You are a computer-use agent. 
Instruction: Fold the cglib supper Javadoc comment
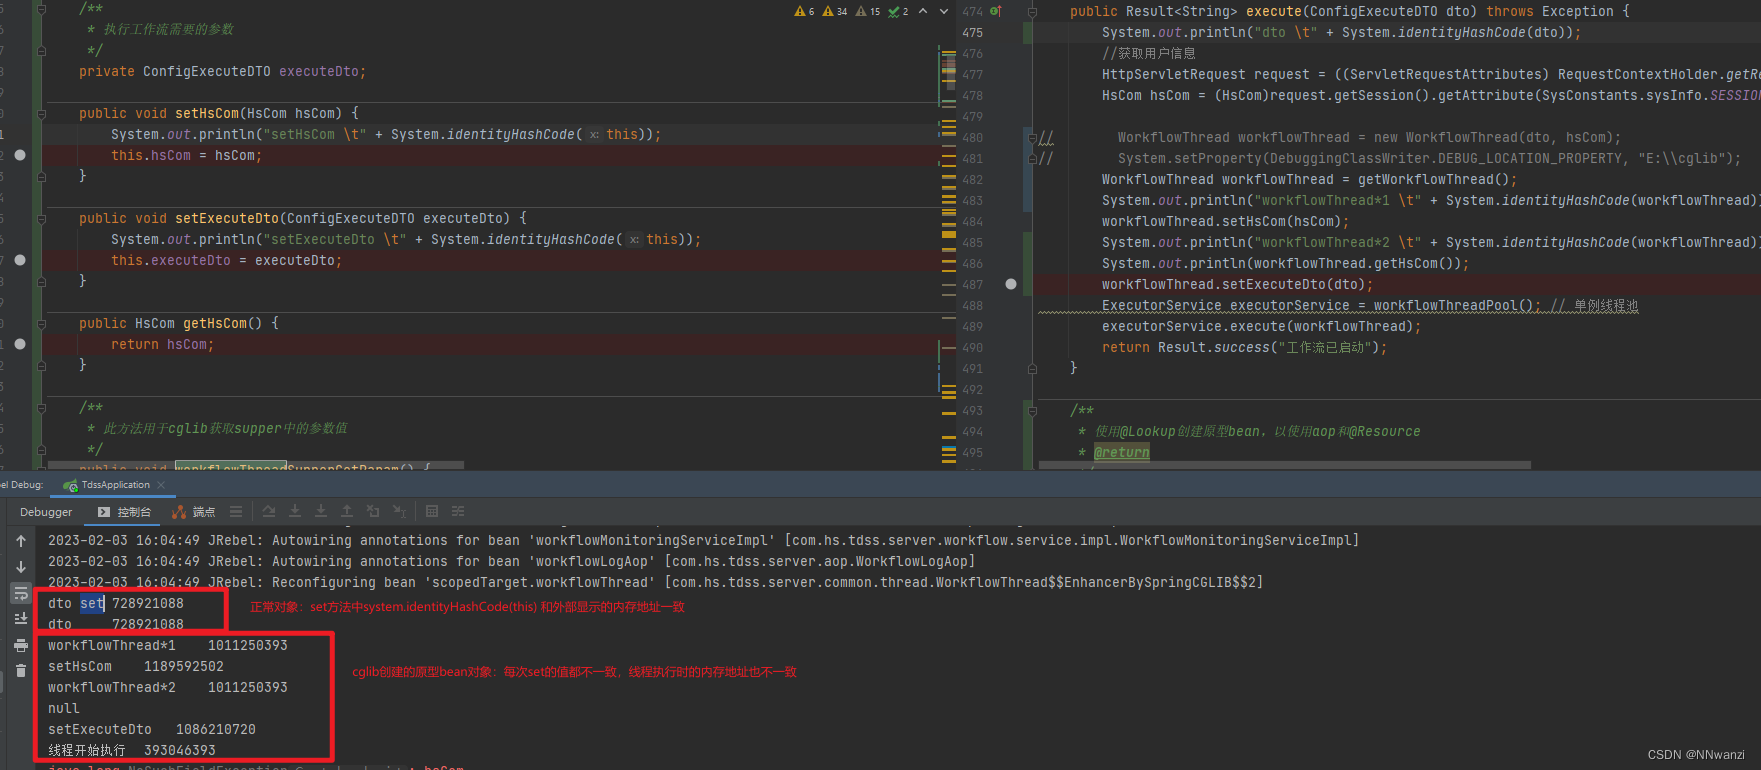41,408
